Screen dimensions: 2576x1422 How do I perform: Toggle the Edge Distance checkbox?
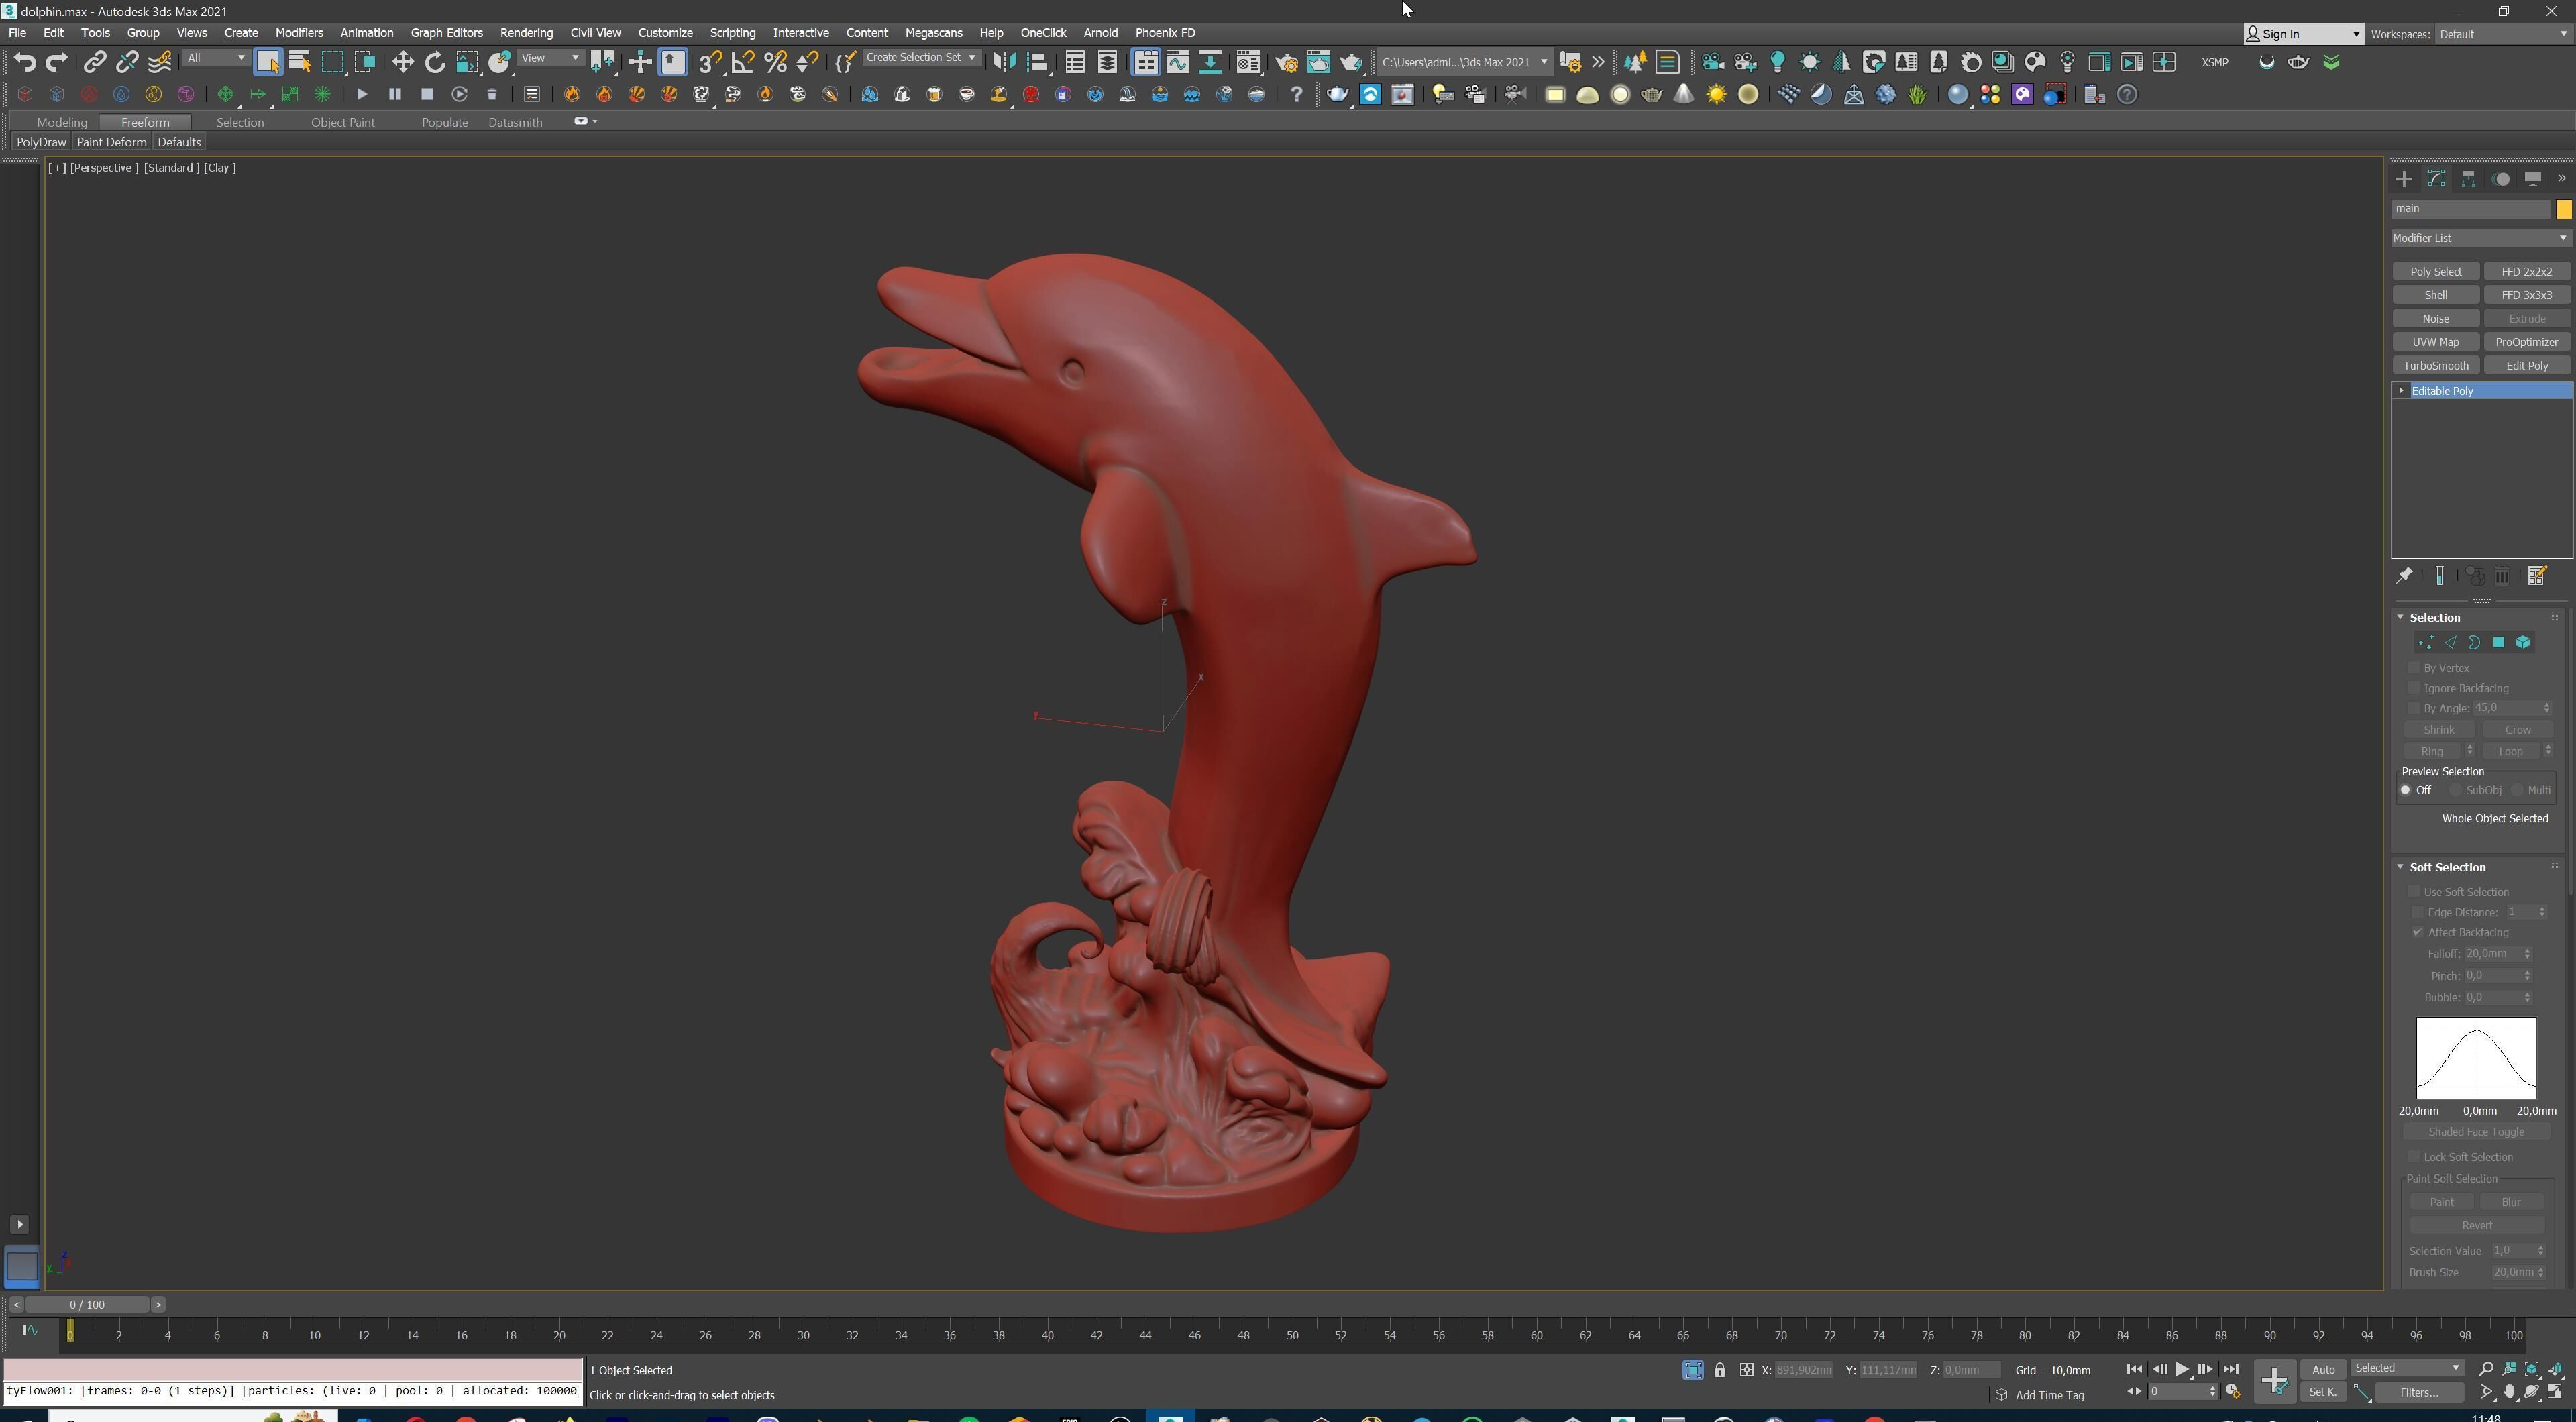click(2418, 912)
